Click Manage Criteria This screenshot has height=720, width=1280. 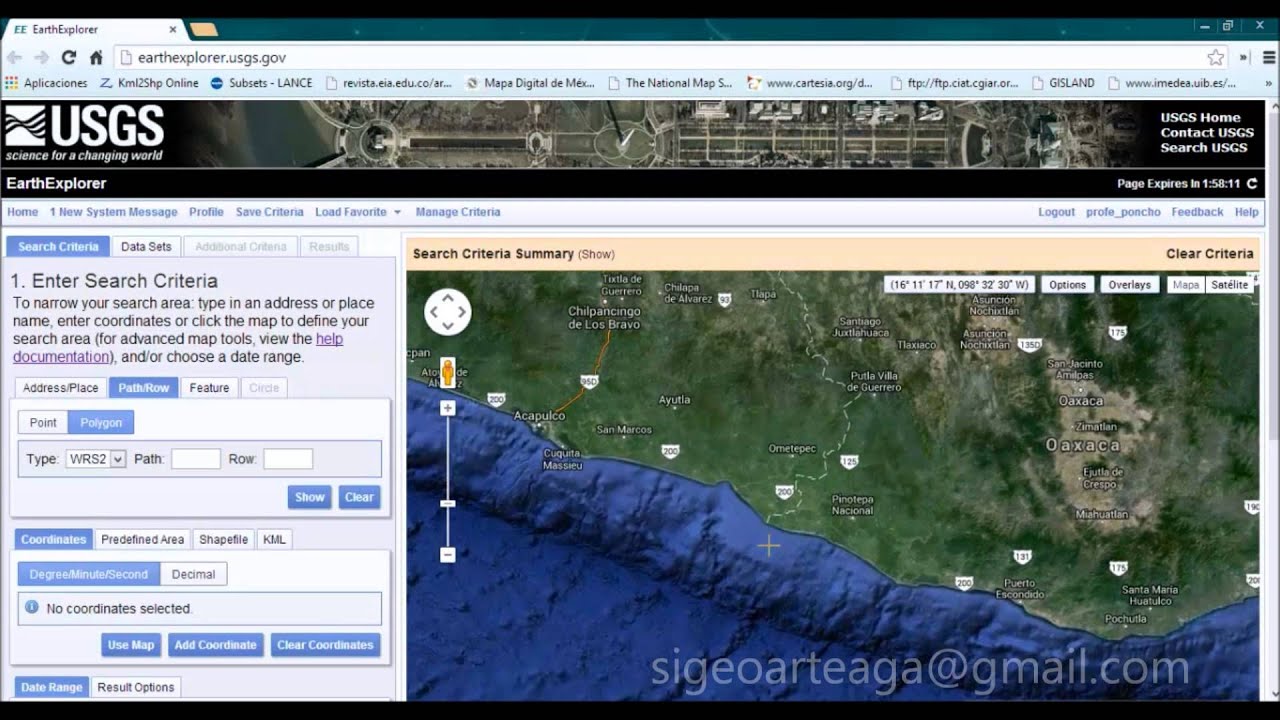458,212
